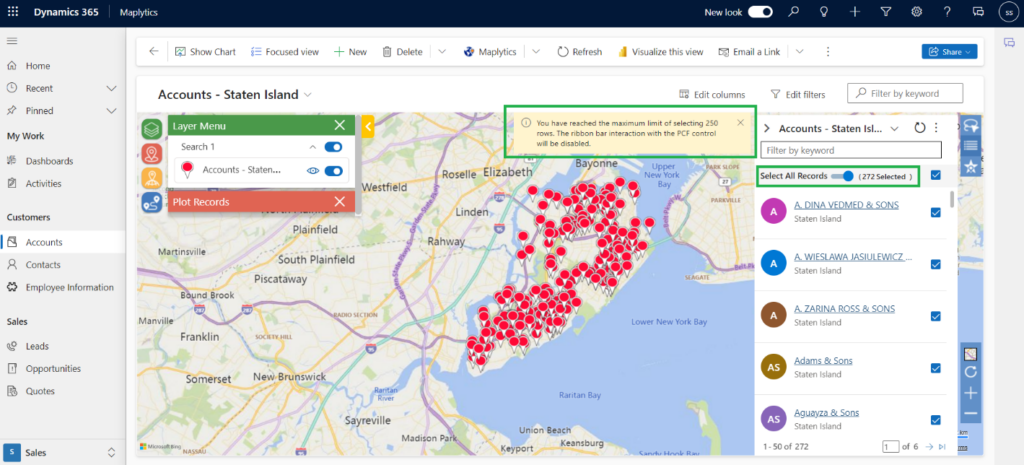The height and width of the screenshot is (465, 1024).
Task: Collapse the Search 1 layer group
Action: tap(311, 147)
